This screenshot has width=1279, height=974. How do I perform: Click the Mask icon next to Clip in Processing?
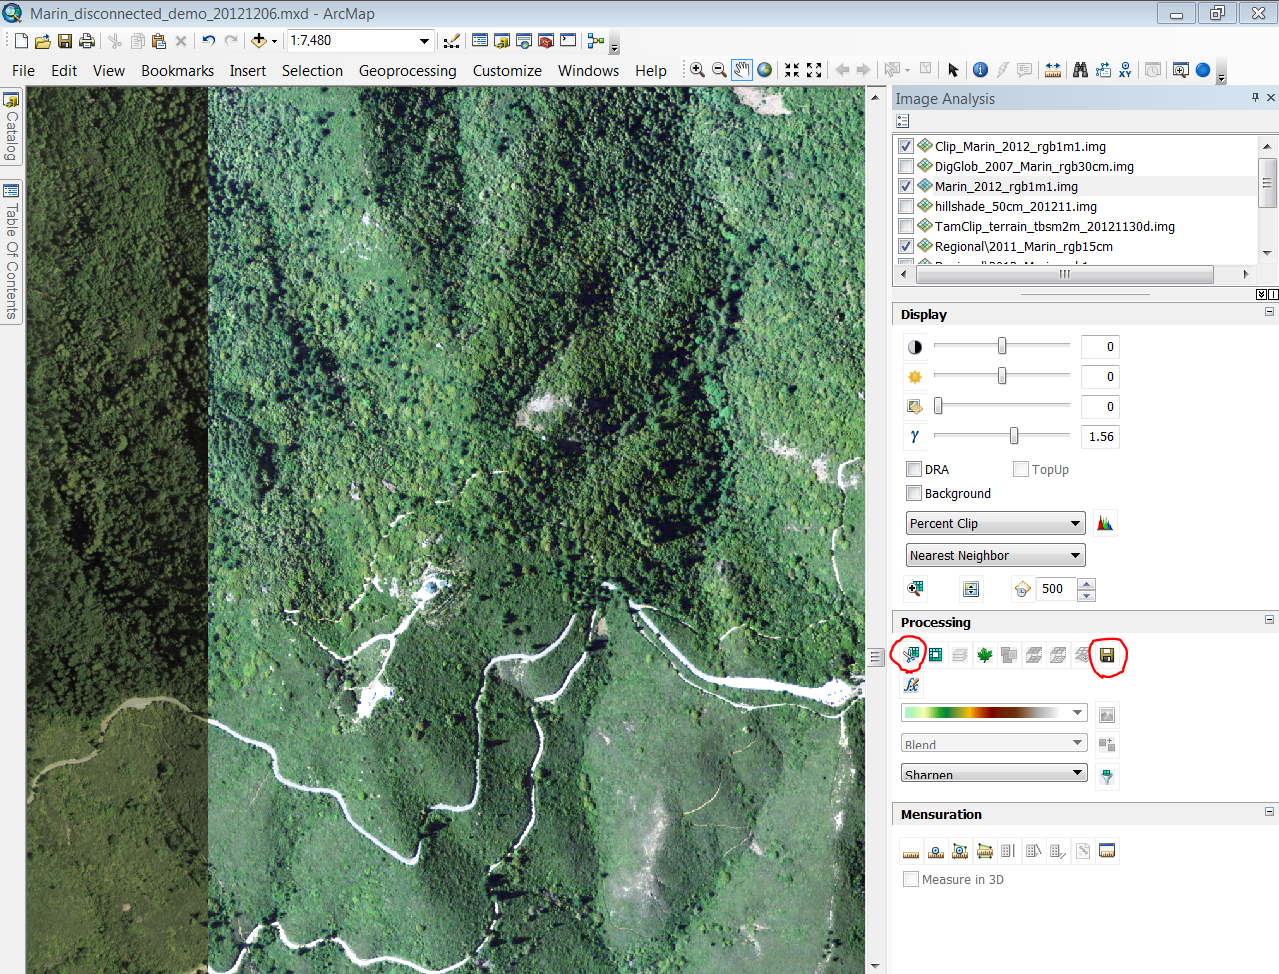point(936,655)
